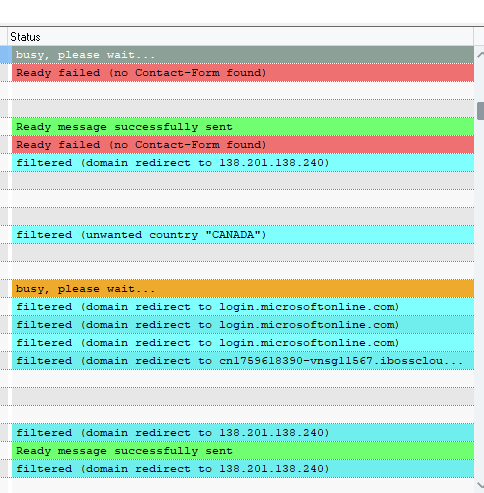Select the "Ready failed" row just below the gray busy row
The width and height of the screenshot is (484, 493).
(x=243, y=73)
